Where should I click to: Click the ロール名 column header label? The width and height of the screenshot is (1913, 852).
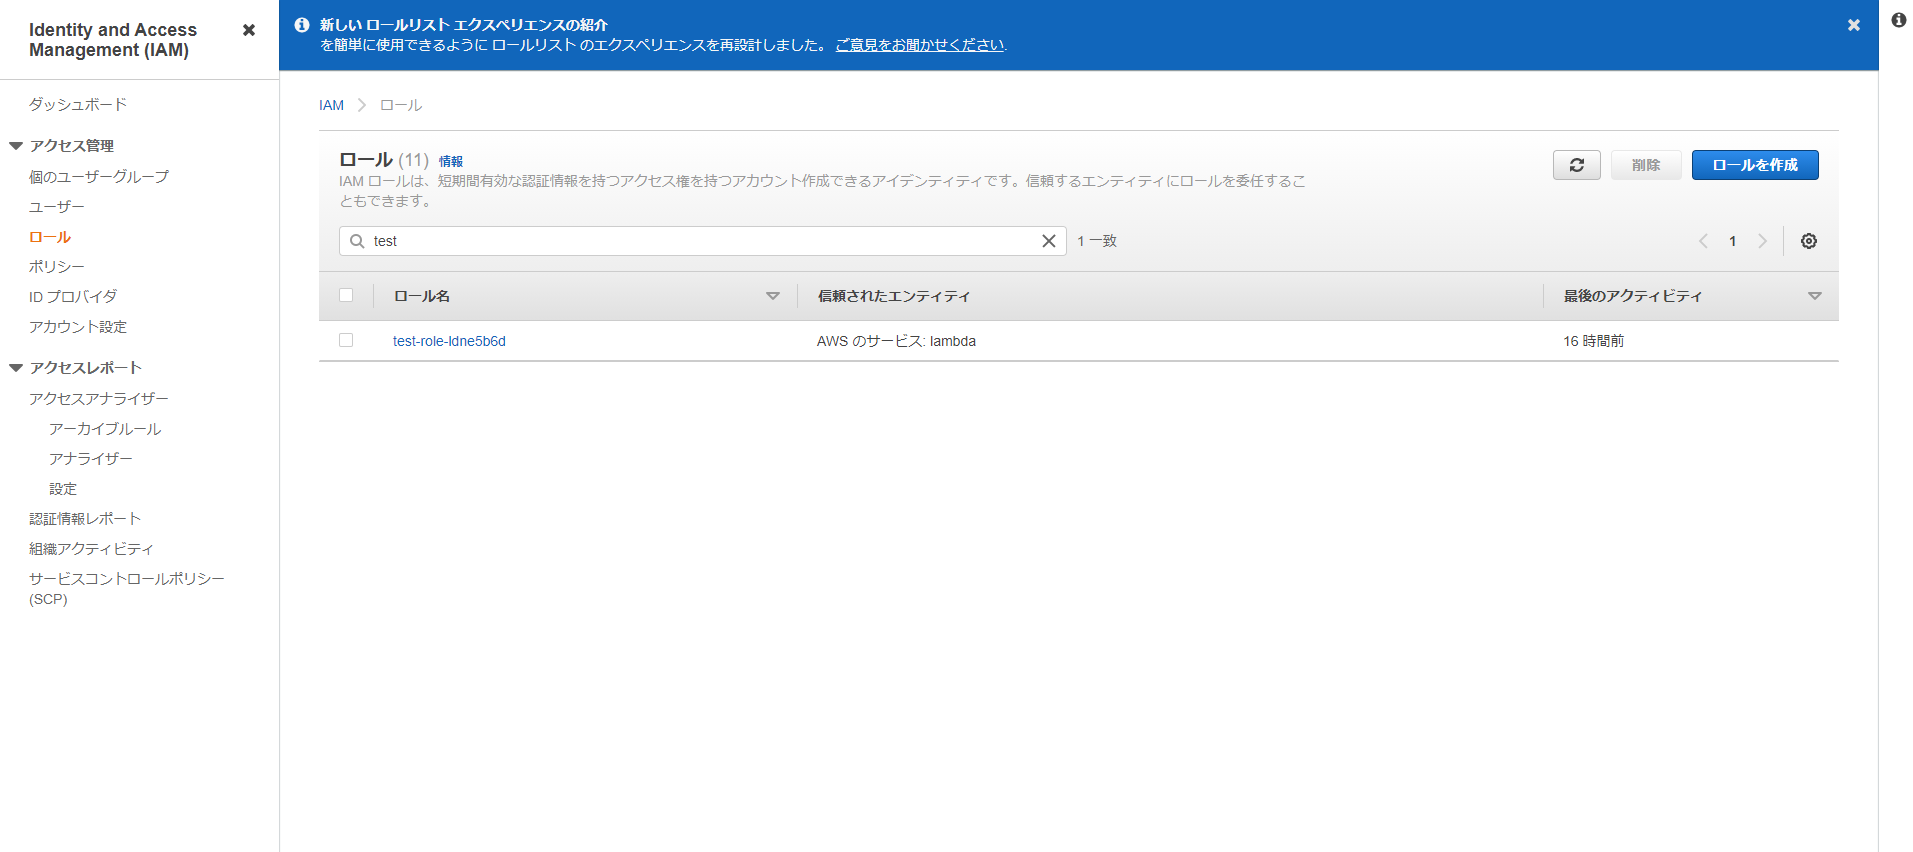tap(422, 296)
